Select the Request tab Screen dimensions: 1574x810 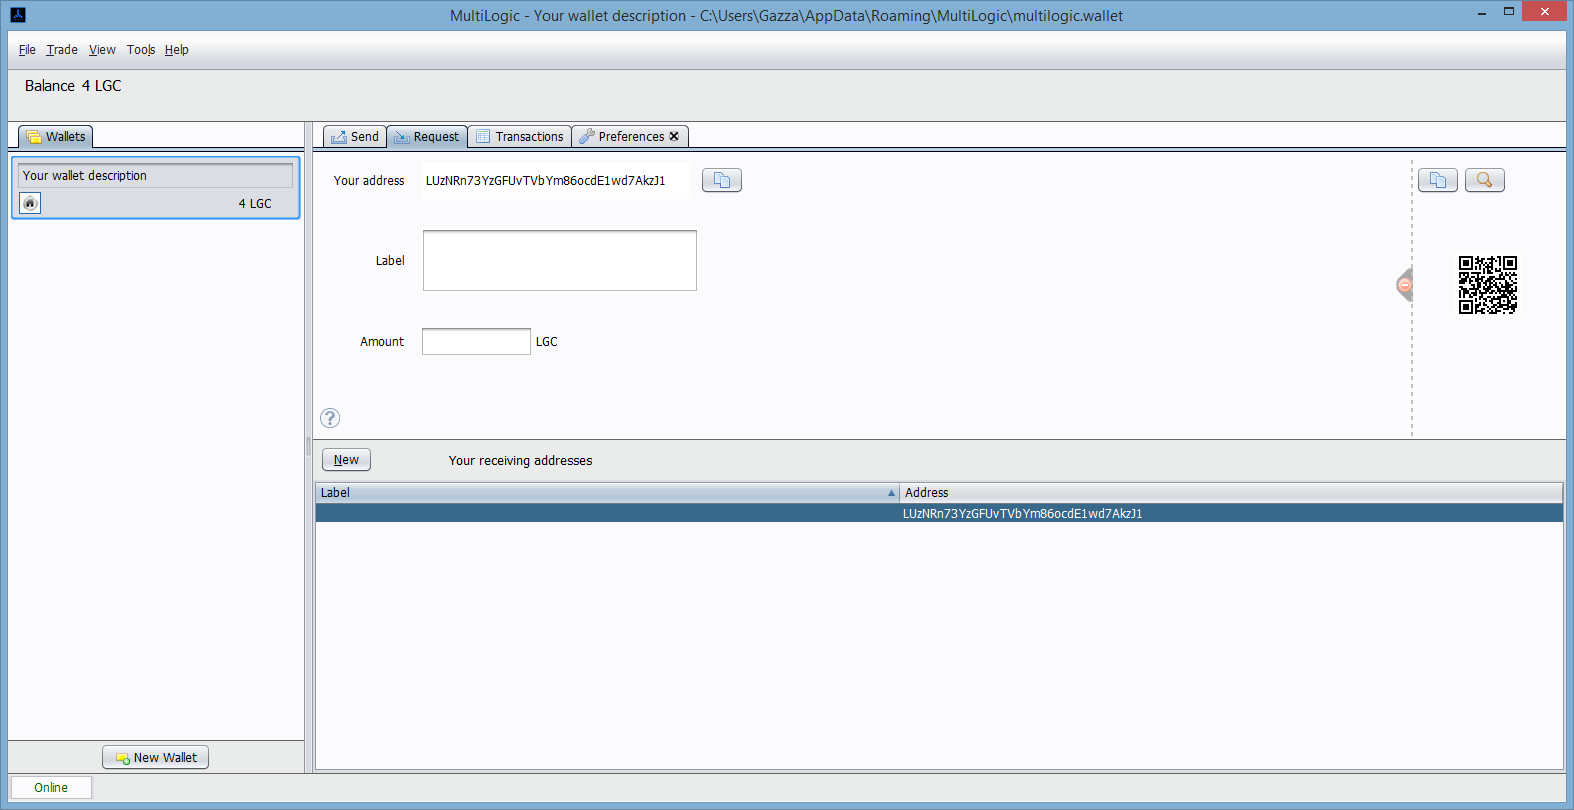pos(427,136)
